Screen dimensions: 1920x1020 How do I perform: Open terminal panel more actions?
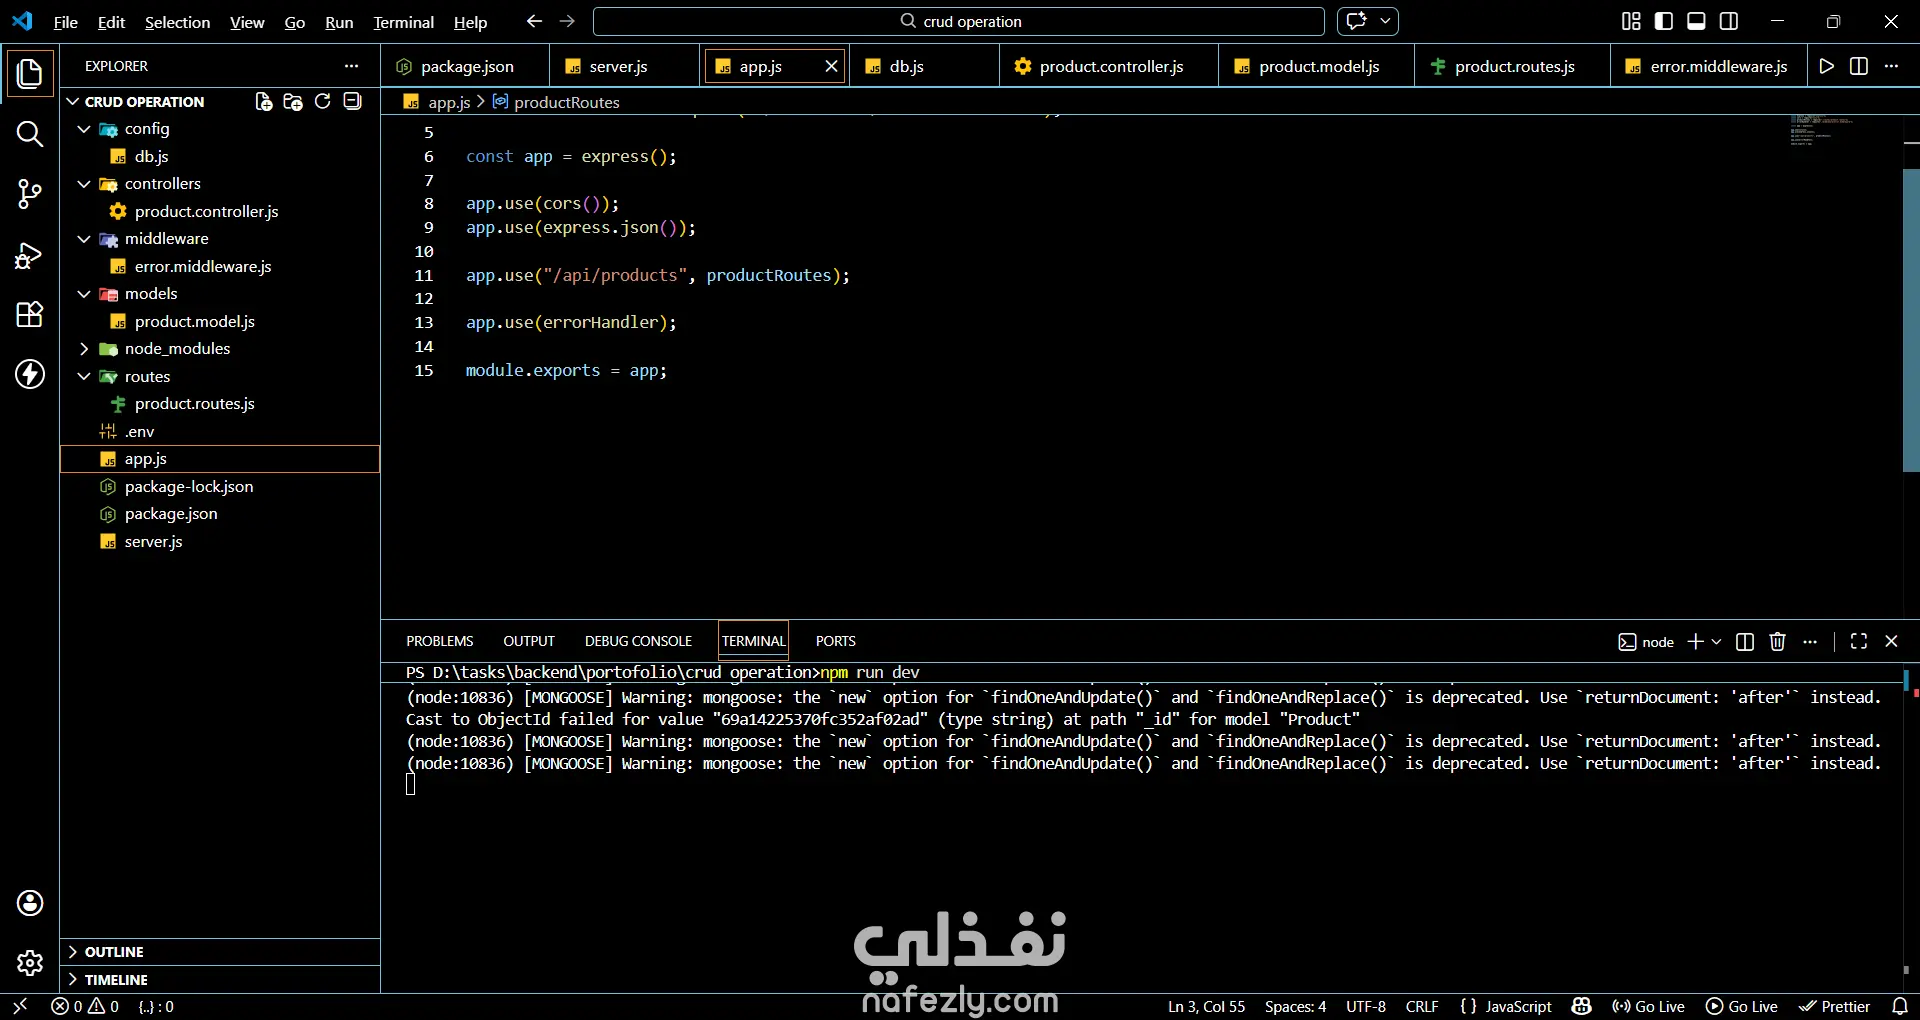1810,642
